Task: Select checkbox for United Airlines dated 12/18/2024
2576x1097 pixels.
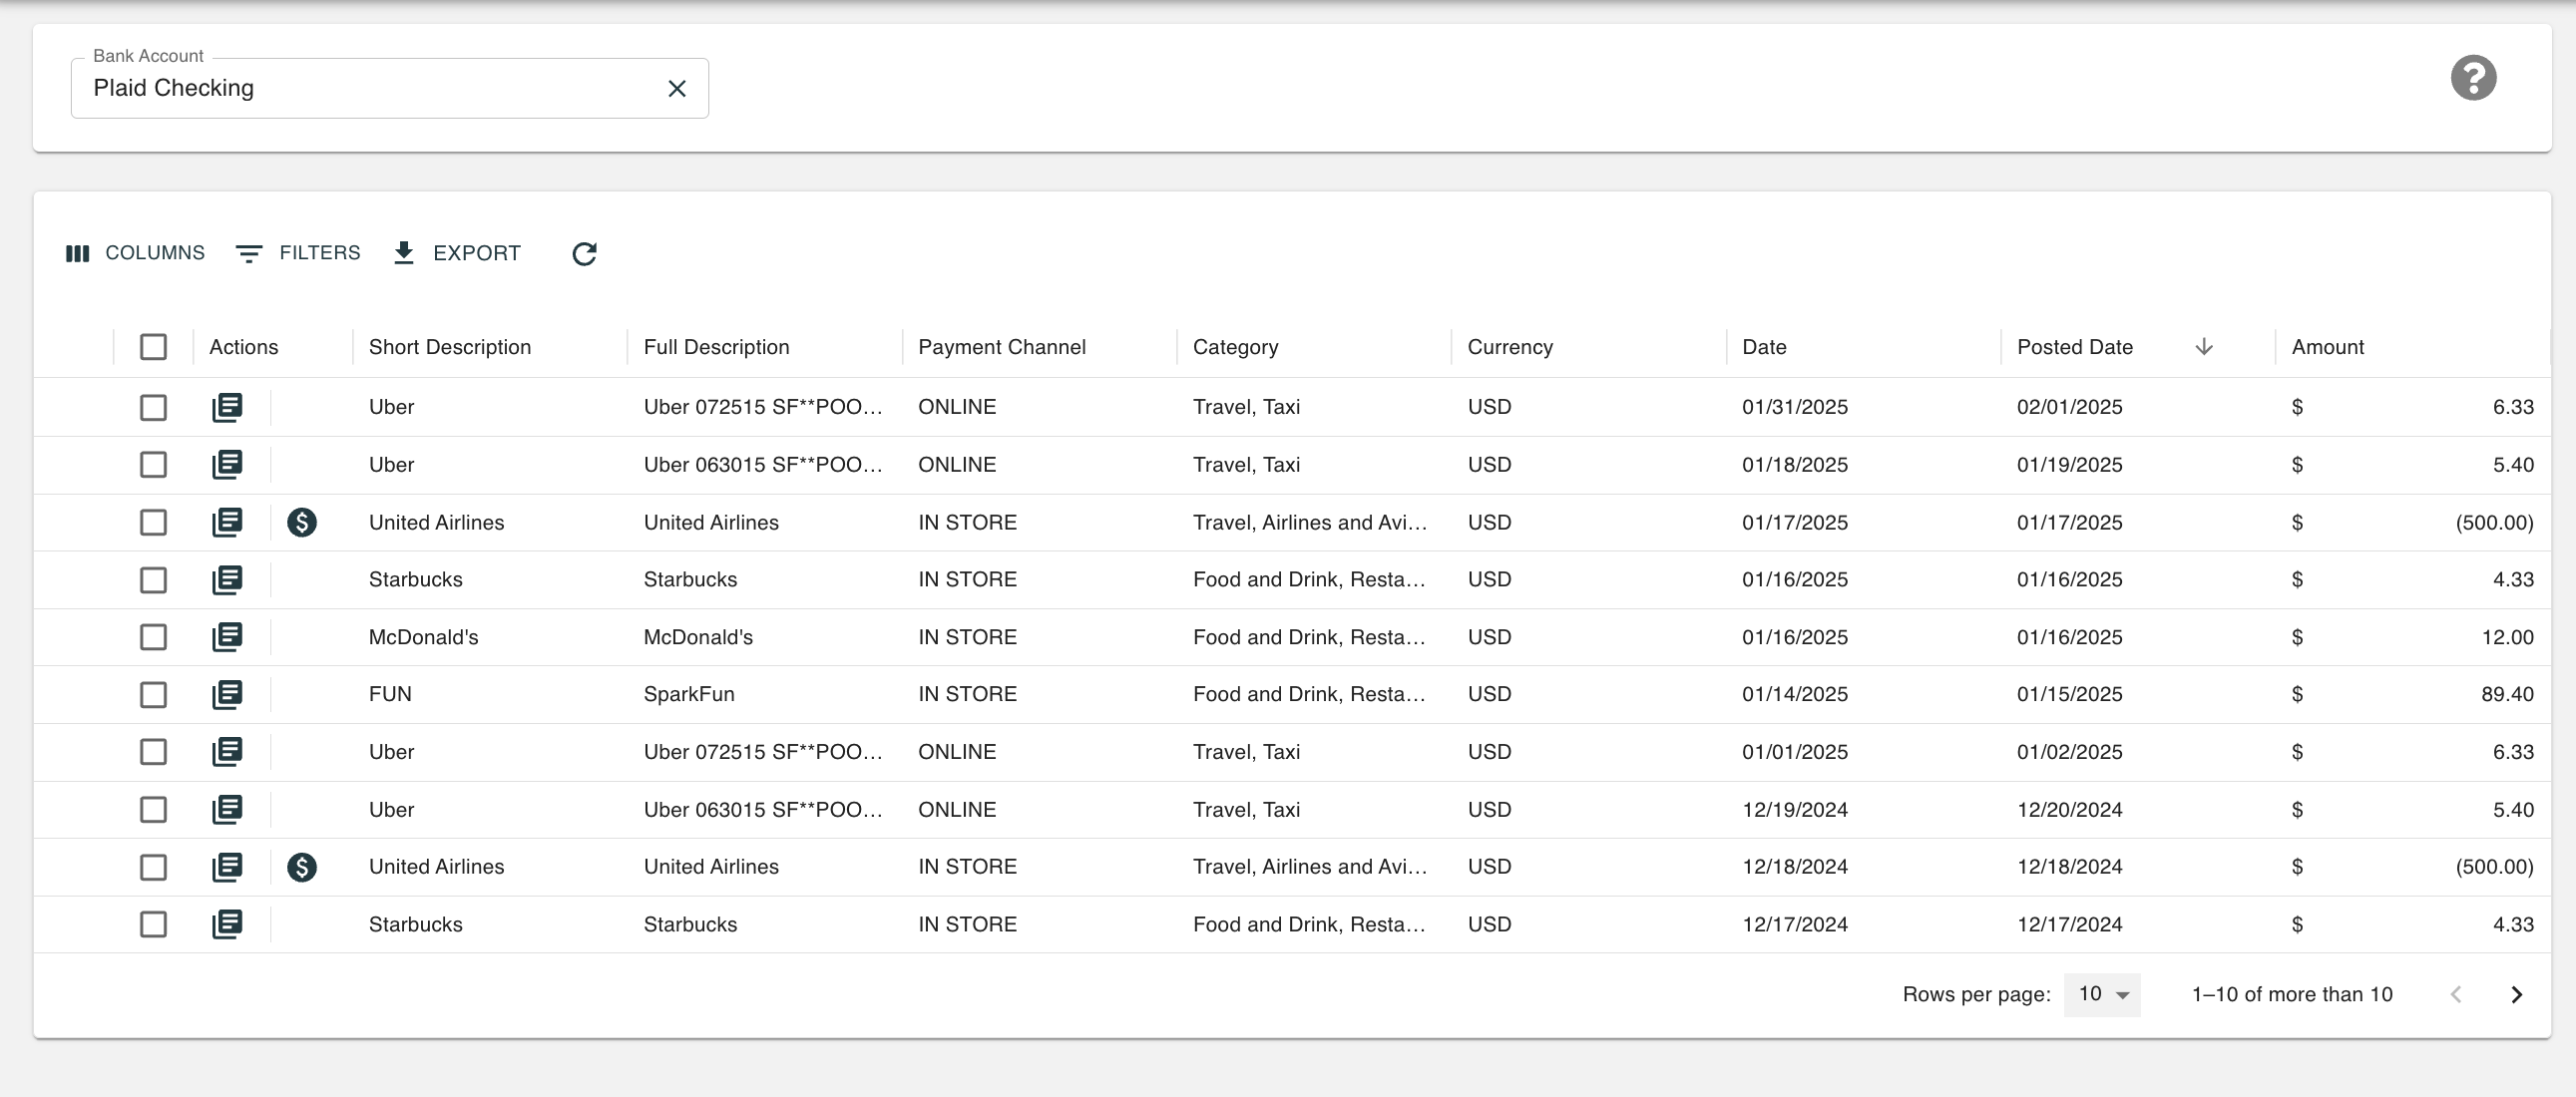Action: (153, 867)
